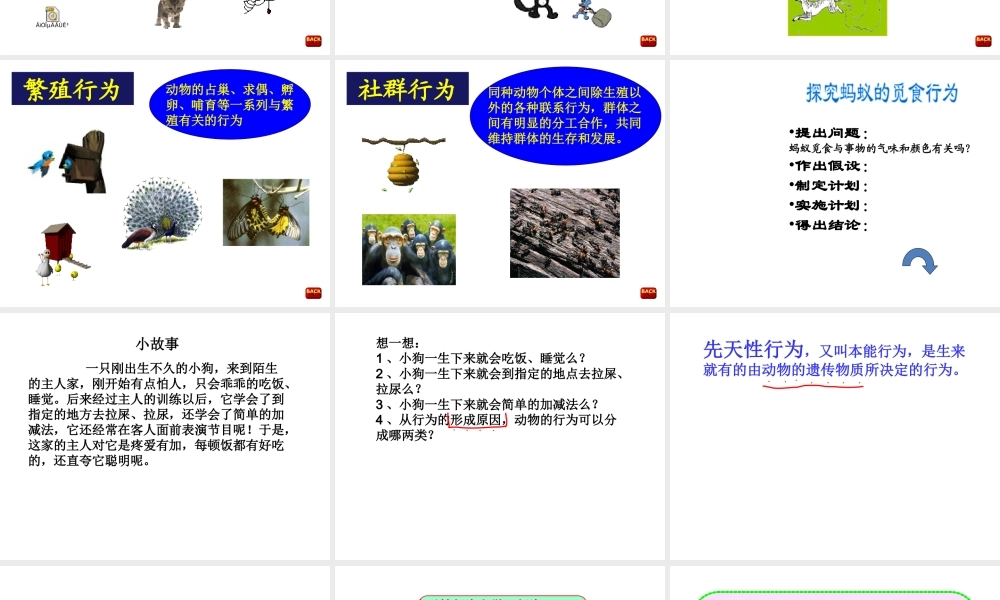This screenshot has width=1000, height=600.
Task: Click the bullet 作出假设
Action: 828,166
